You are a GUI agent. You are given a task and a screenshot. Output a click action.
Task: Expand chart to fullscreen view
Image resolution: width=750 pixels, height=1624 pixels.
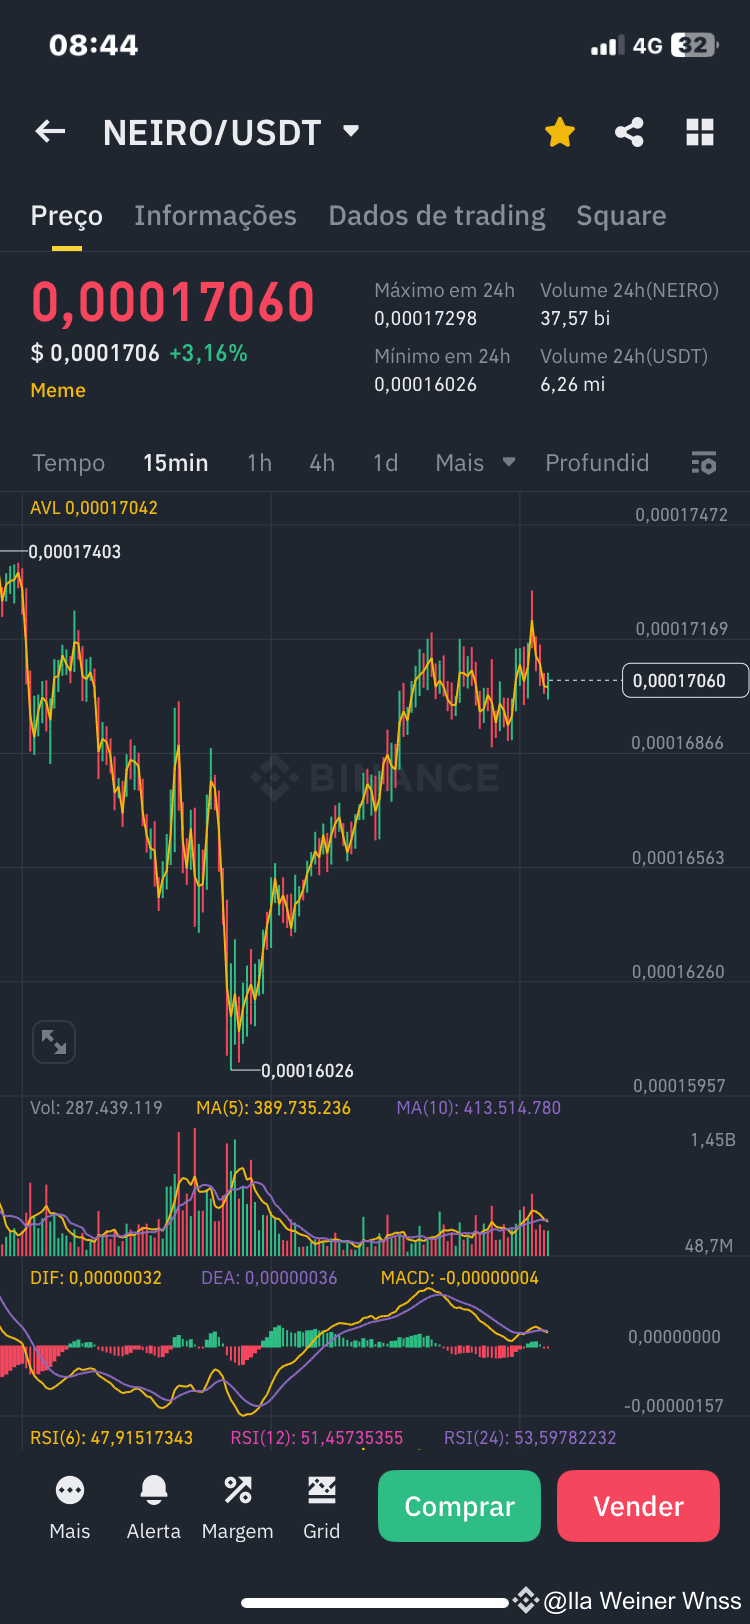coord(54,1041)
